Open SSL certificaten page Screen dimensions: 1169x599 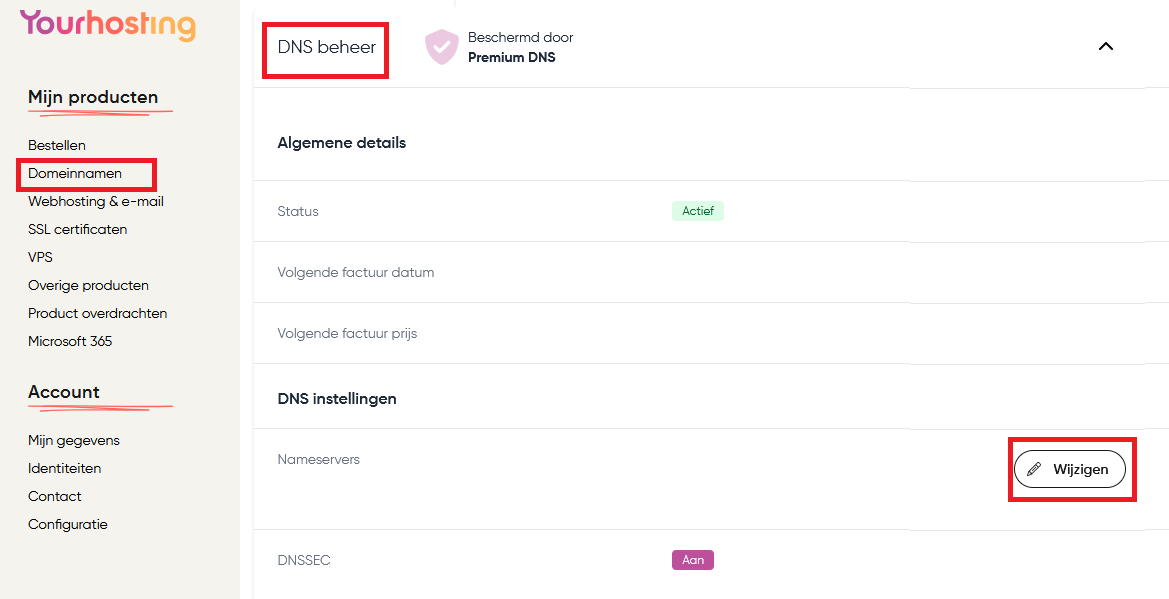click(78, 229)
